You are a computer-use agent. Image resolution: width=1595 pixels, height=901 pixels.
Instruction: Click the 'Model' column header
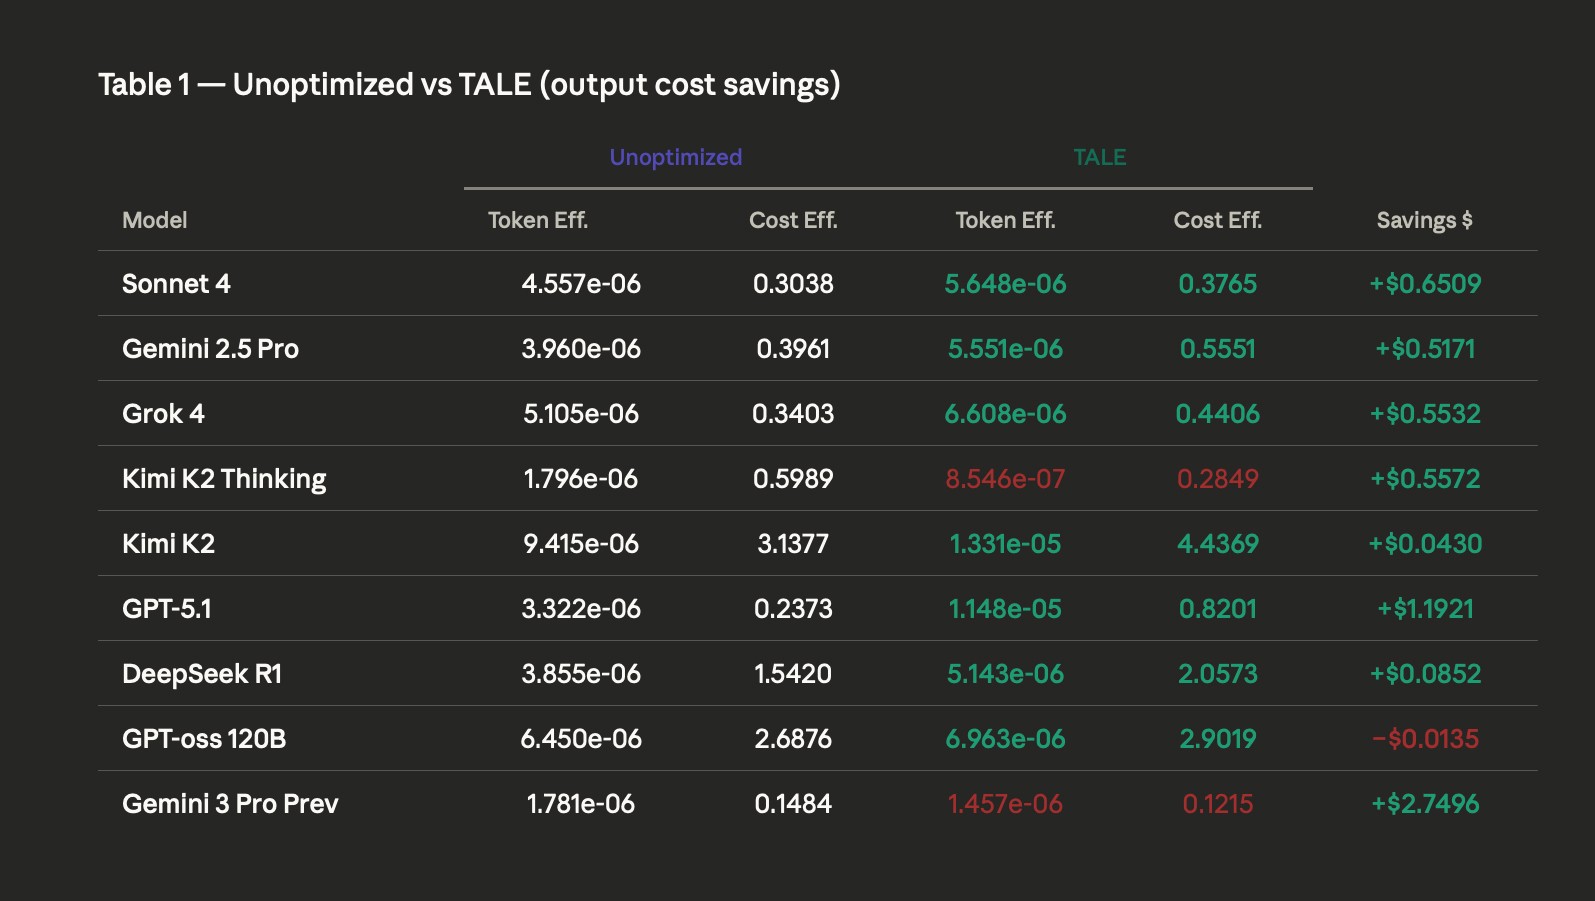click(155, 220)
